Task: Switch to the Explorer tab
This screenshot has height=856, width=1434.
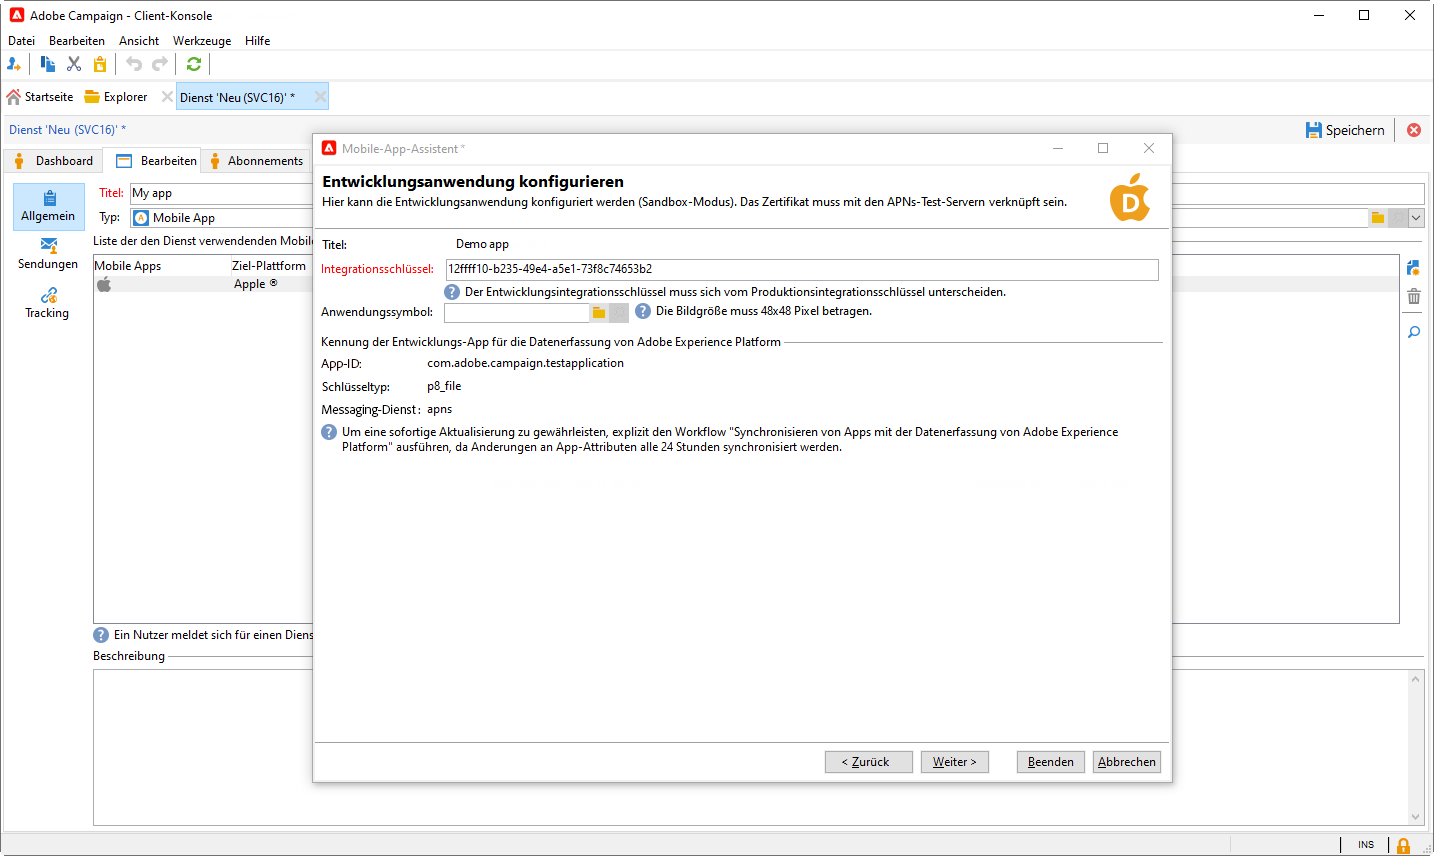Action: coord(116,97)
